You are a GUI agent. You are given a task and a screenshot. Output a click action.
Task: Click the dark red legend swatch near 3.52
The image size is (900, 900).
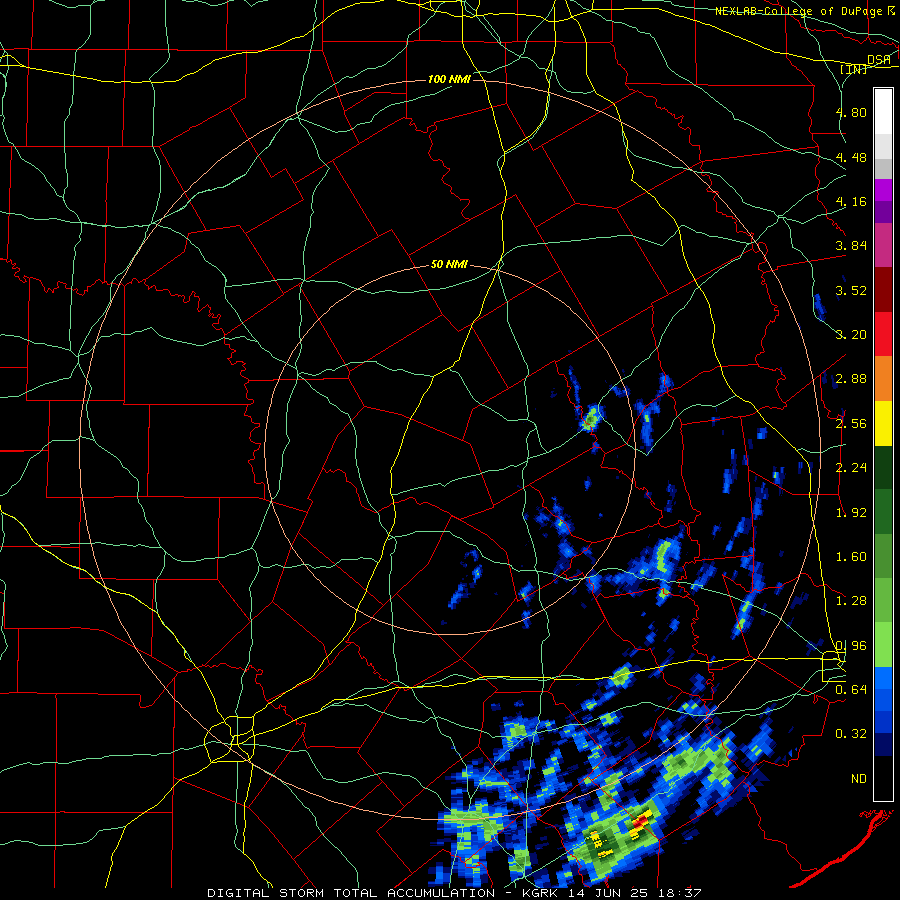pyautogui.click(x=883, y=290)
